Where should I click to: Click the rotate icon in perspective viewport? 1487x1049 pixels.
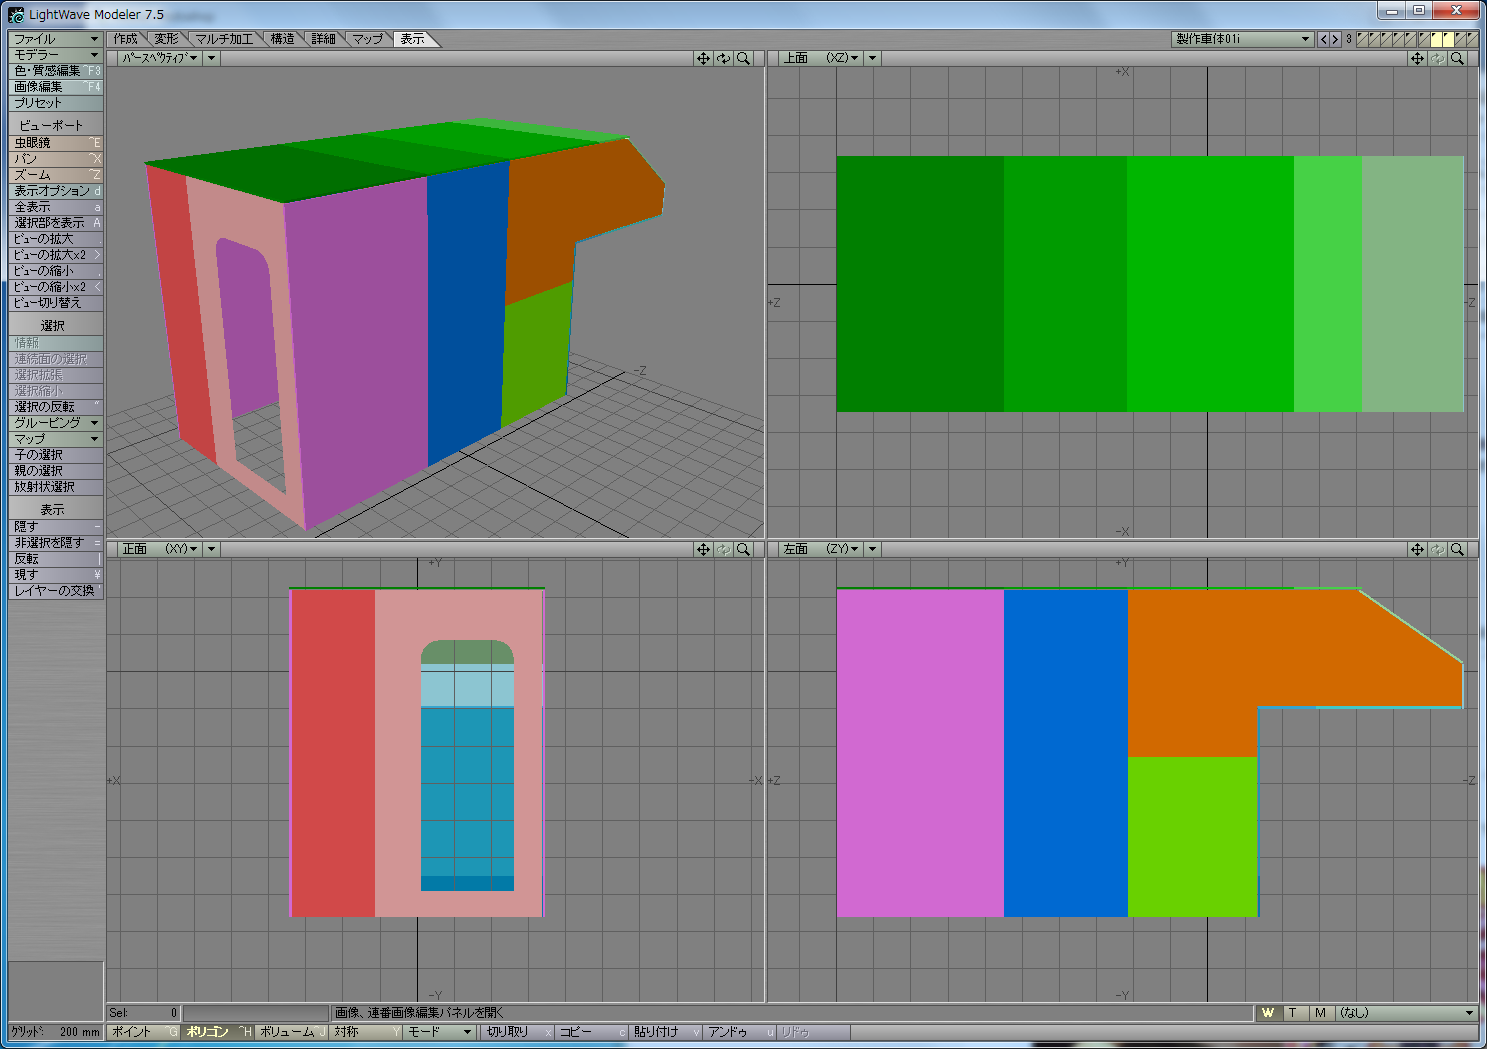coord(723,59)
